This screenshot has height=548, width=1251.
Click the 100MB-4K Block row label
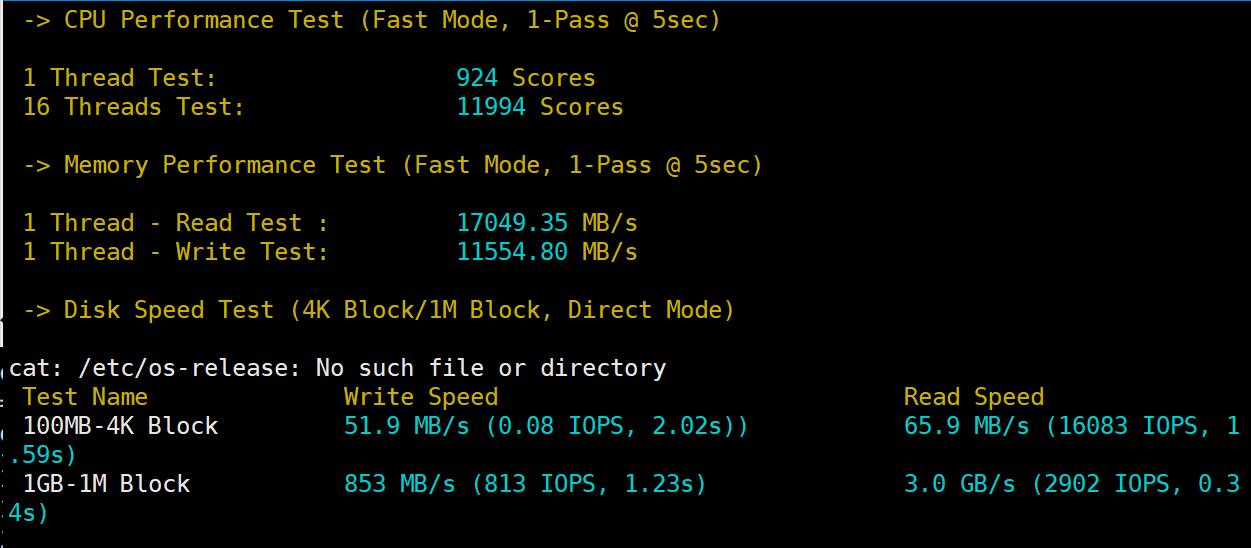(x=120, y=426)
